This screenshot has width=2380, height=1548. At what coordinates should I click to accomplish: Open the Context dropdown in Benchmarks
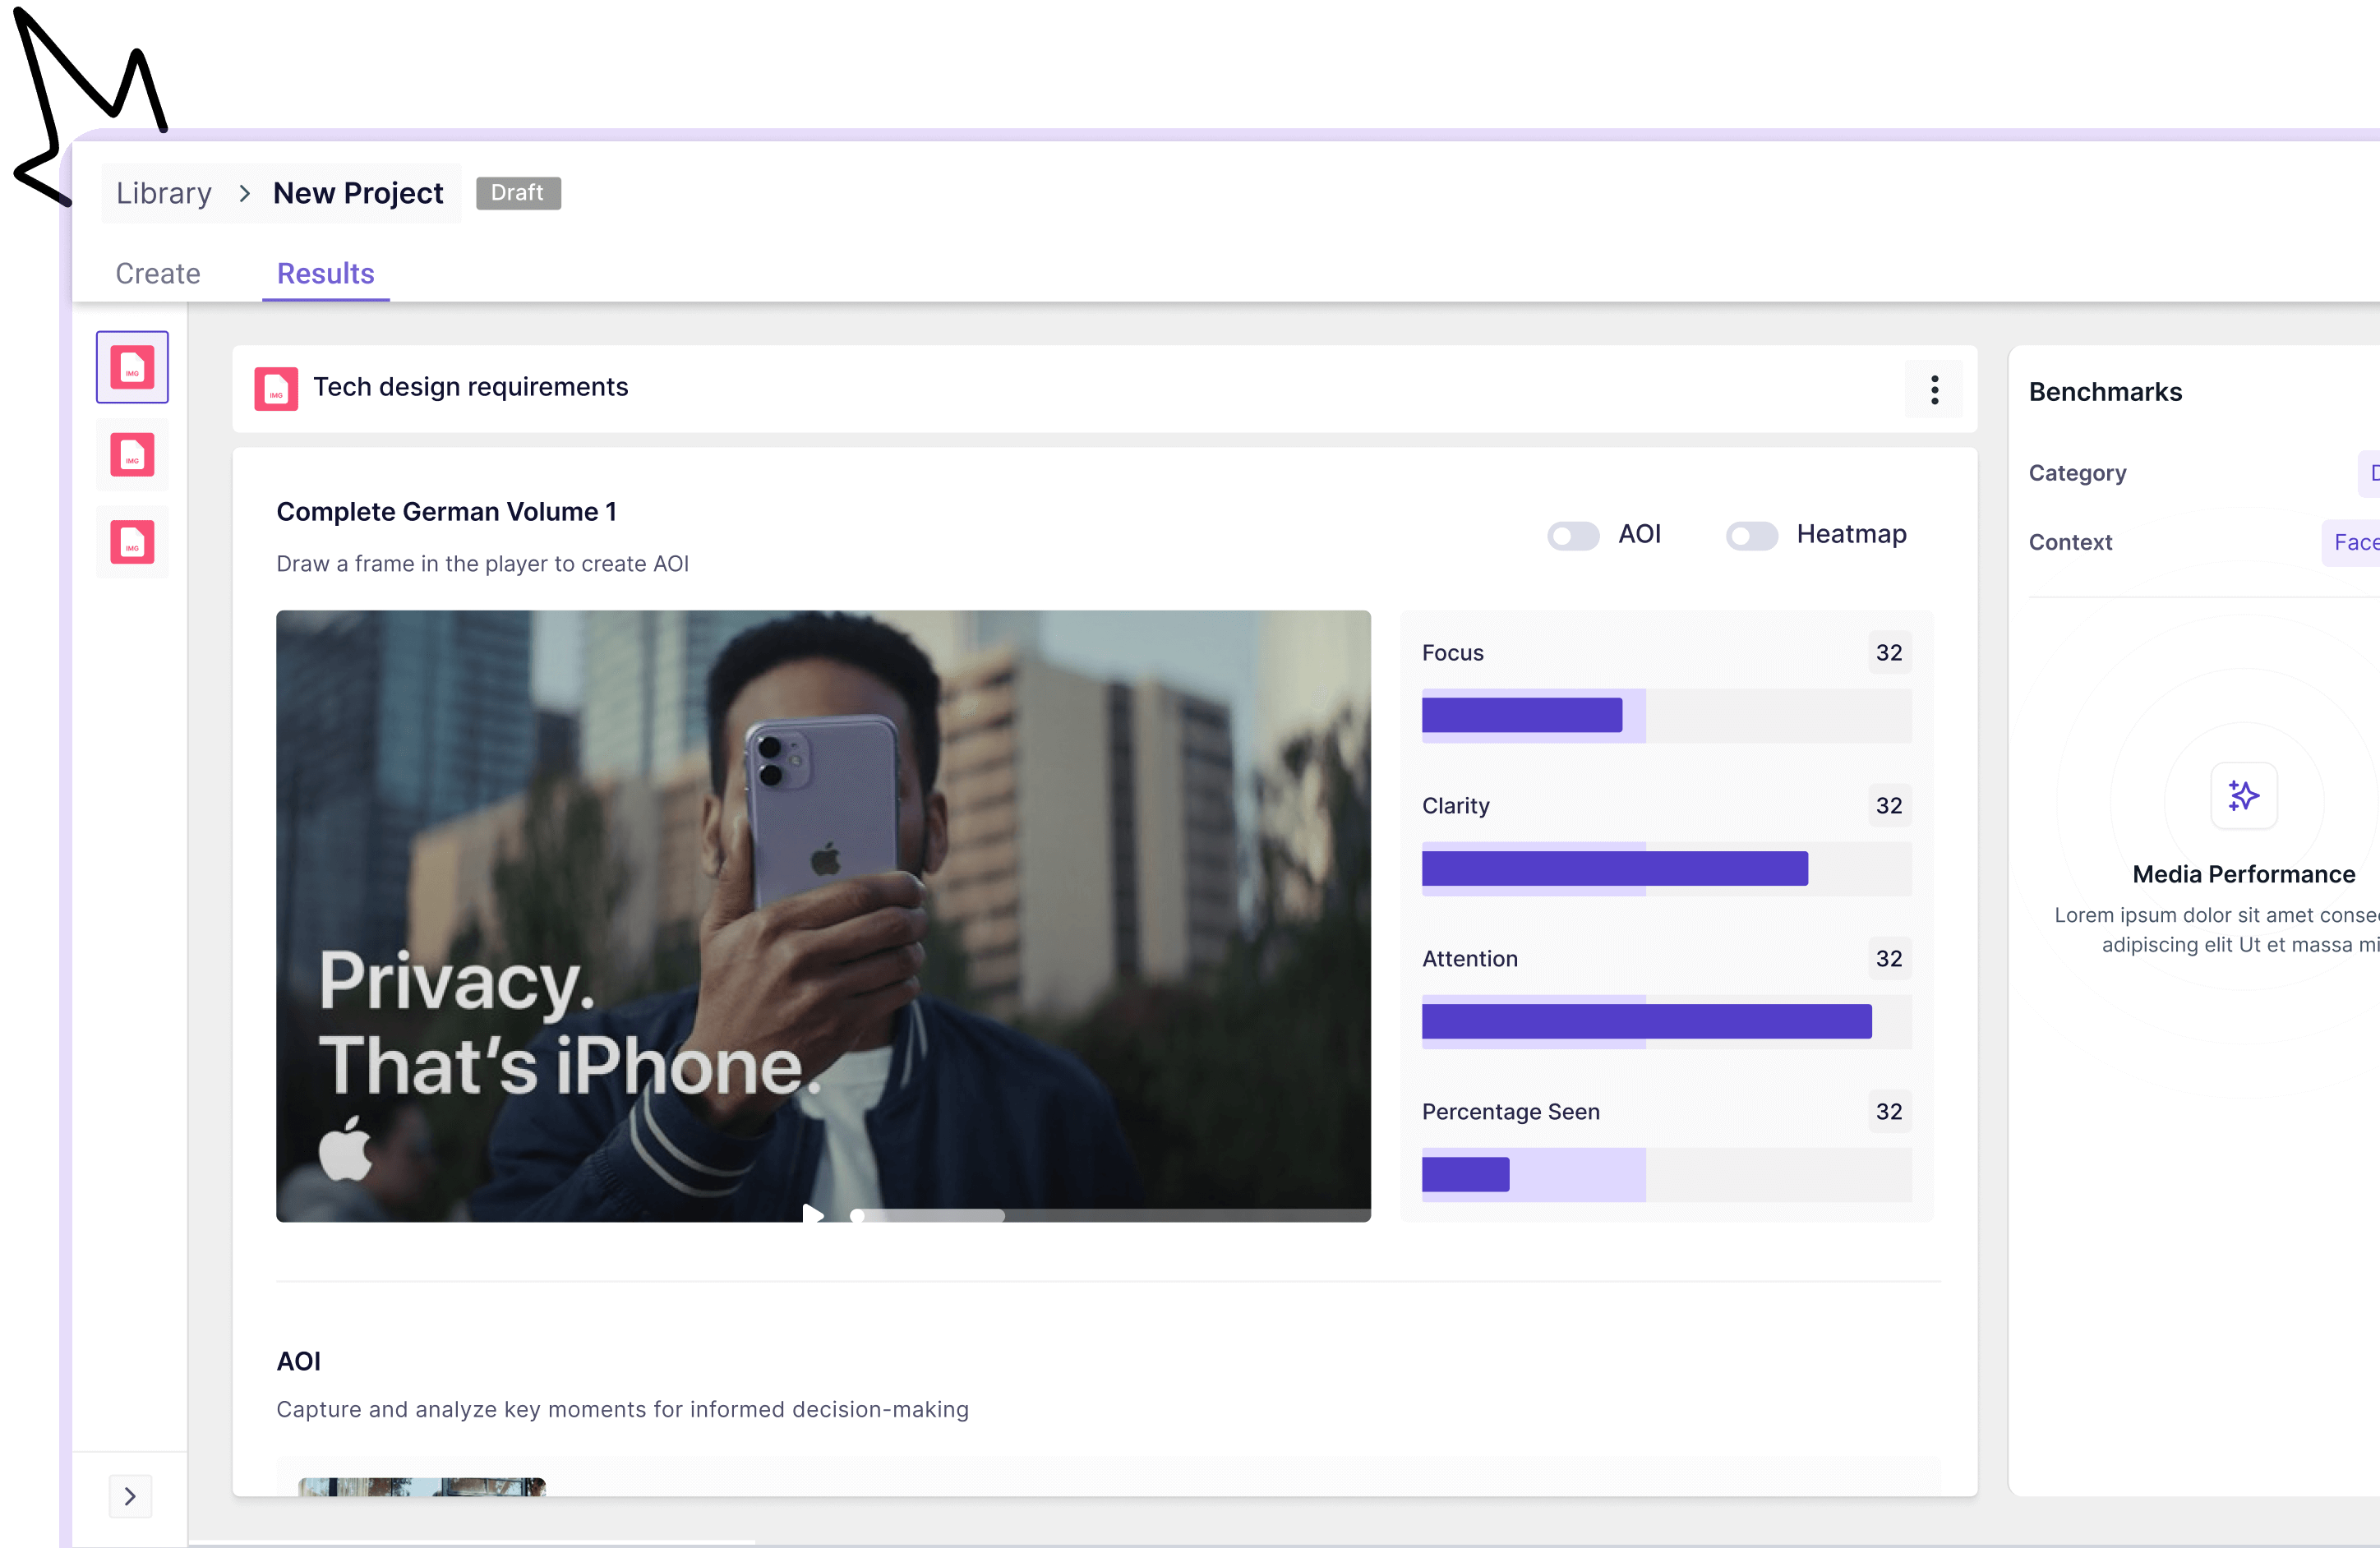[x=2351, y=542]
